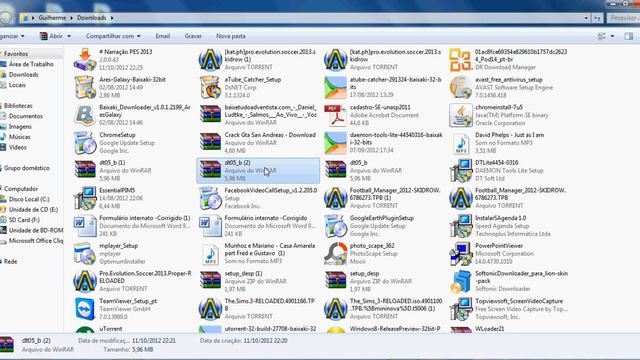Select the cadastro-SE-unasp2011 PDF icon
The image size is (640, 360).
(336, 115)
